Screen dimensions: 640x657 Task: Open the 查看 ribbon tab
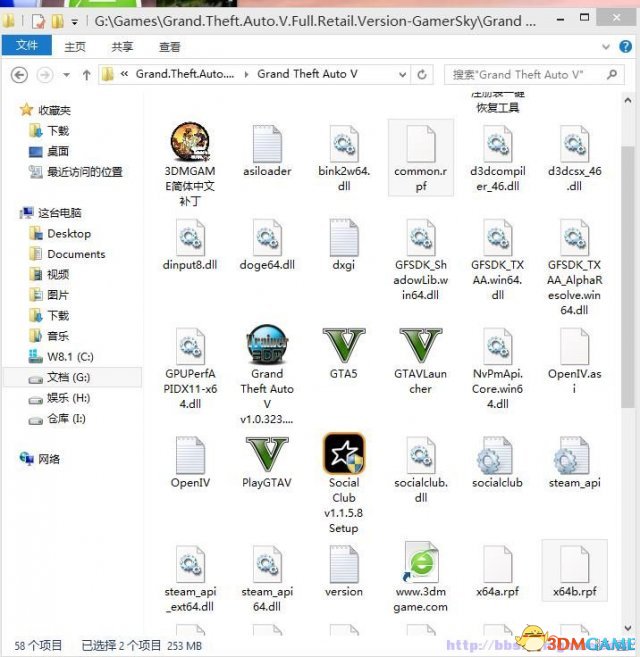coord(169,47)
